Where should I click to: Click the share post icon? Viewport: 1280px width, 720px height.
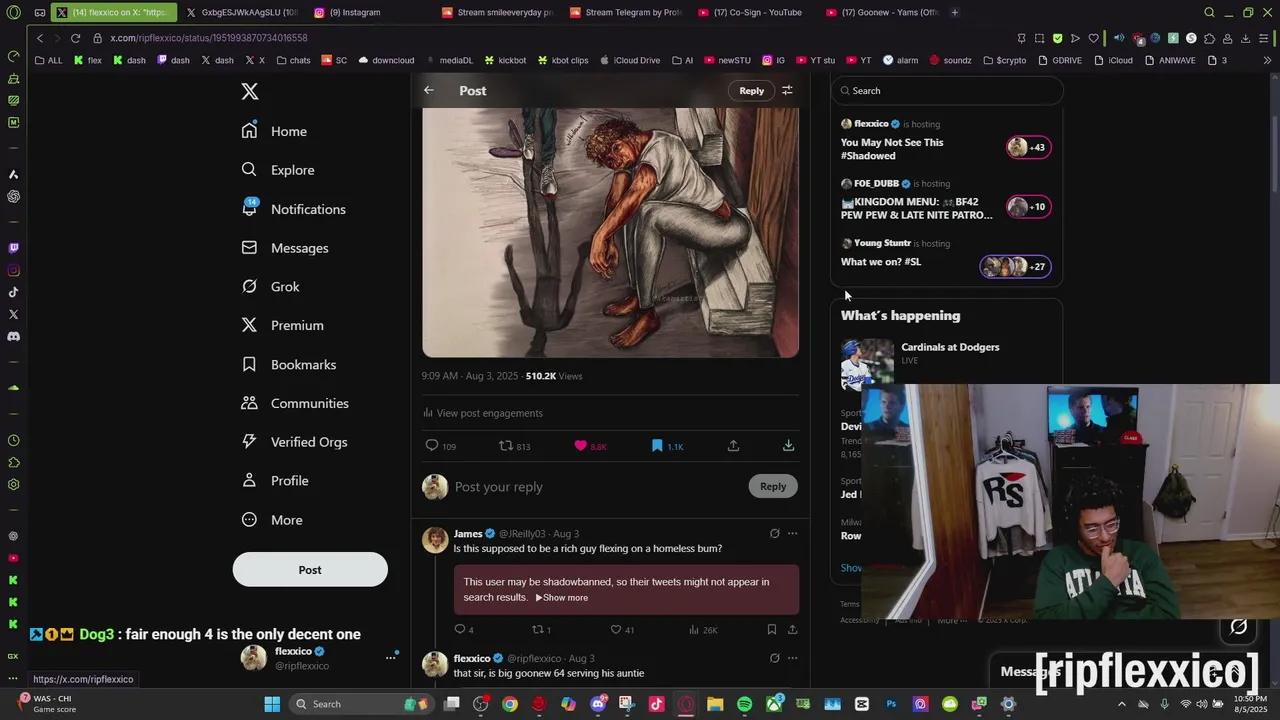(x=733, y=446)
